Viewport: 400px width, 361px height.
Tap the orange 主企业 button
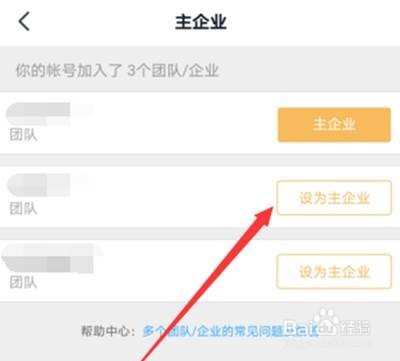[x=334, y=125]
